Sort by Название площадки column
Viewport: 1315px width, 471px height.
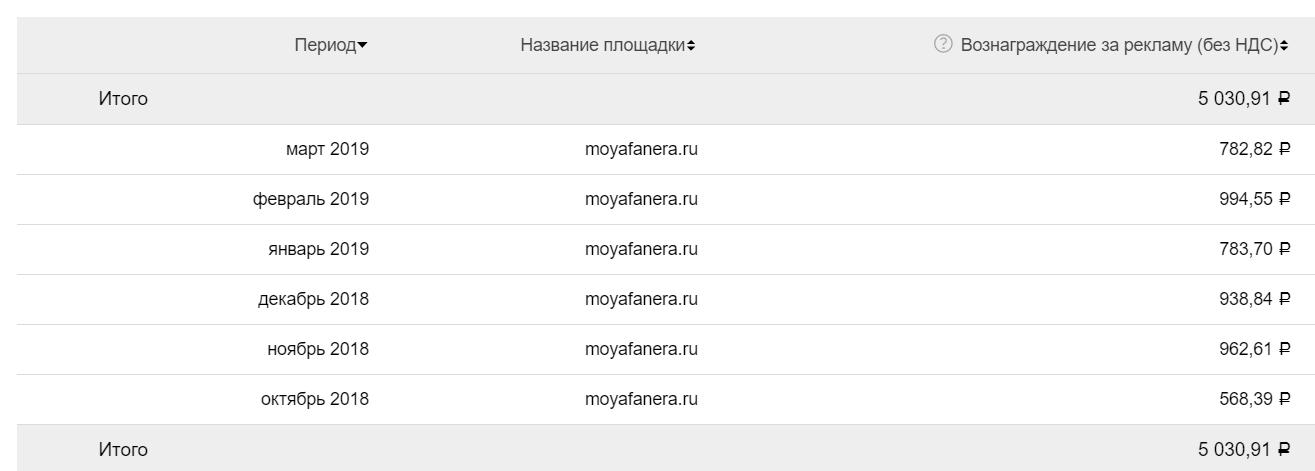pyautogui.click(x=607, y=46)
